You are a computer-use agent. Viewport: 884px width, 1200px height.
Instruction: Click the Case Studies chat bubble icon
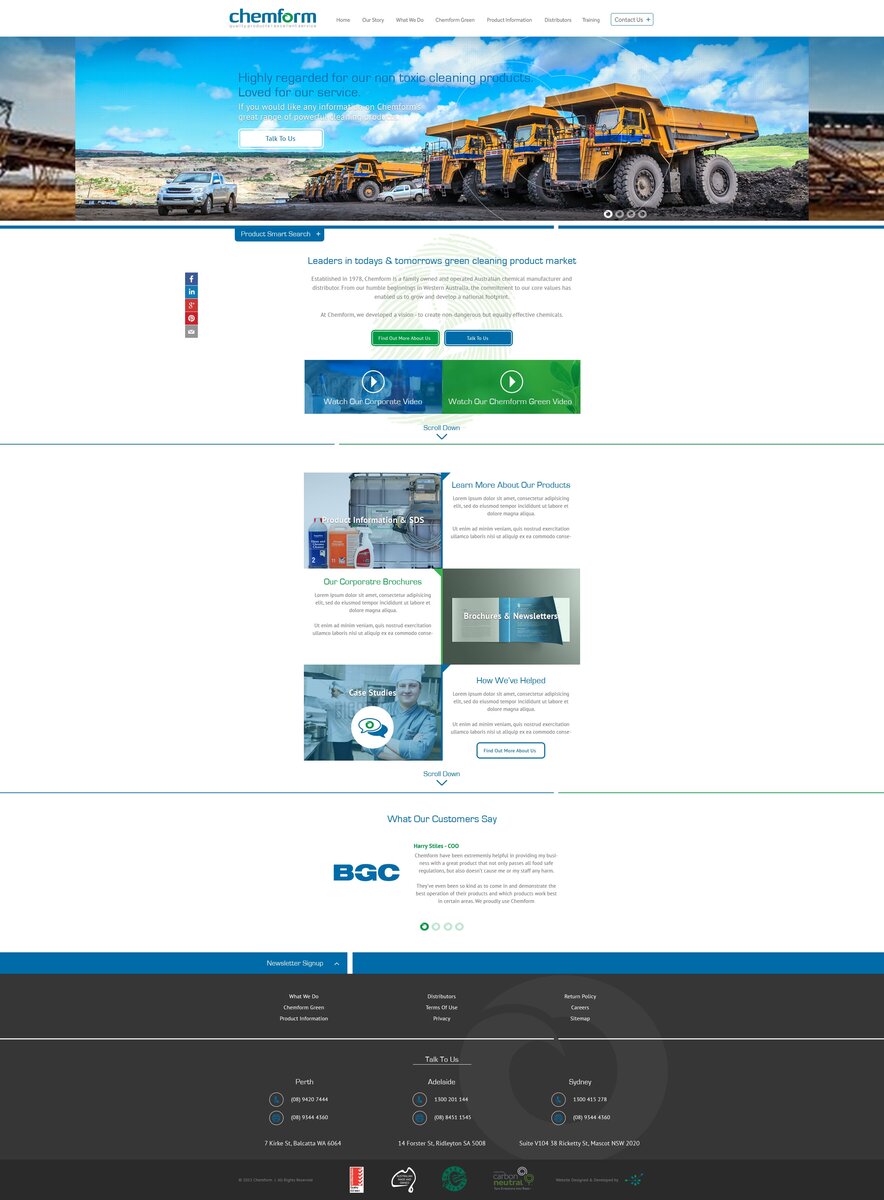coord(373,727)
